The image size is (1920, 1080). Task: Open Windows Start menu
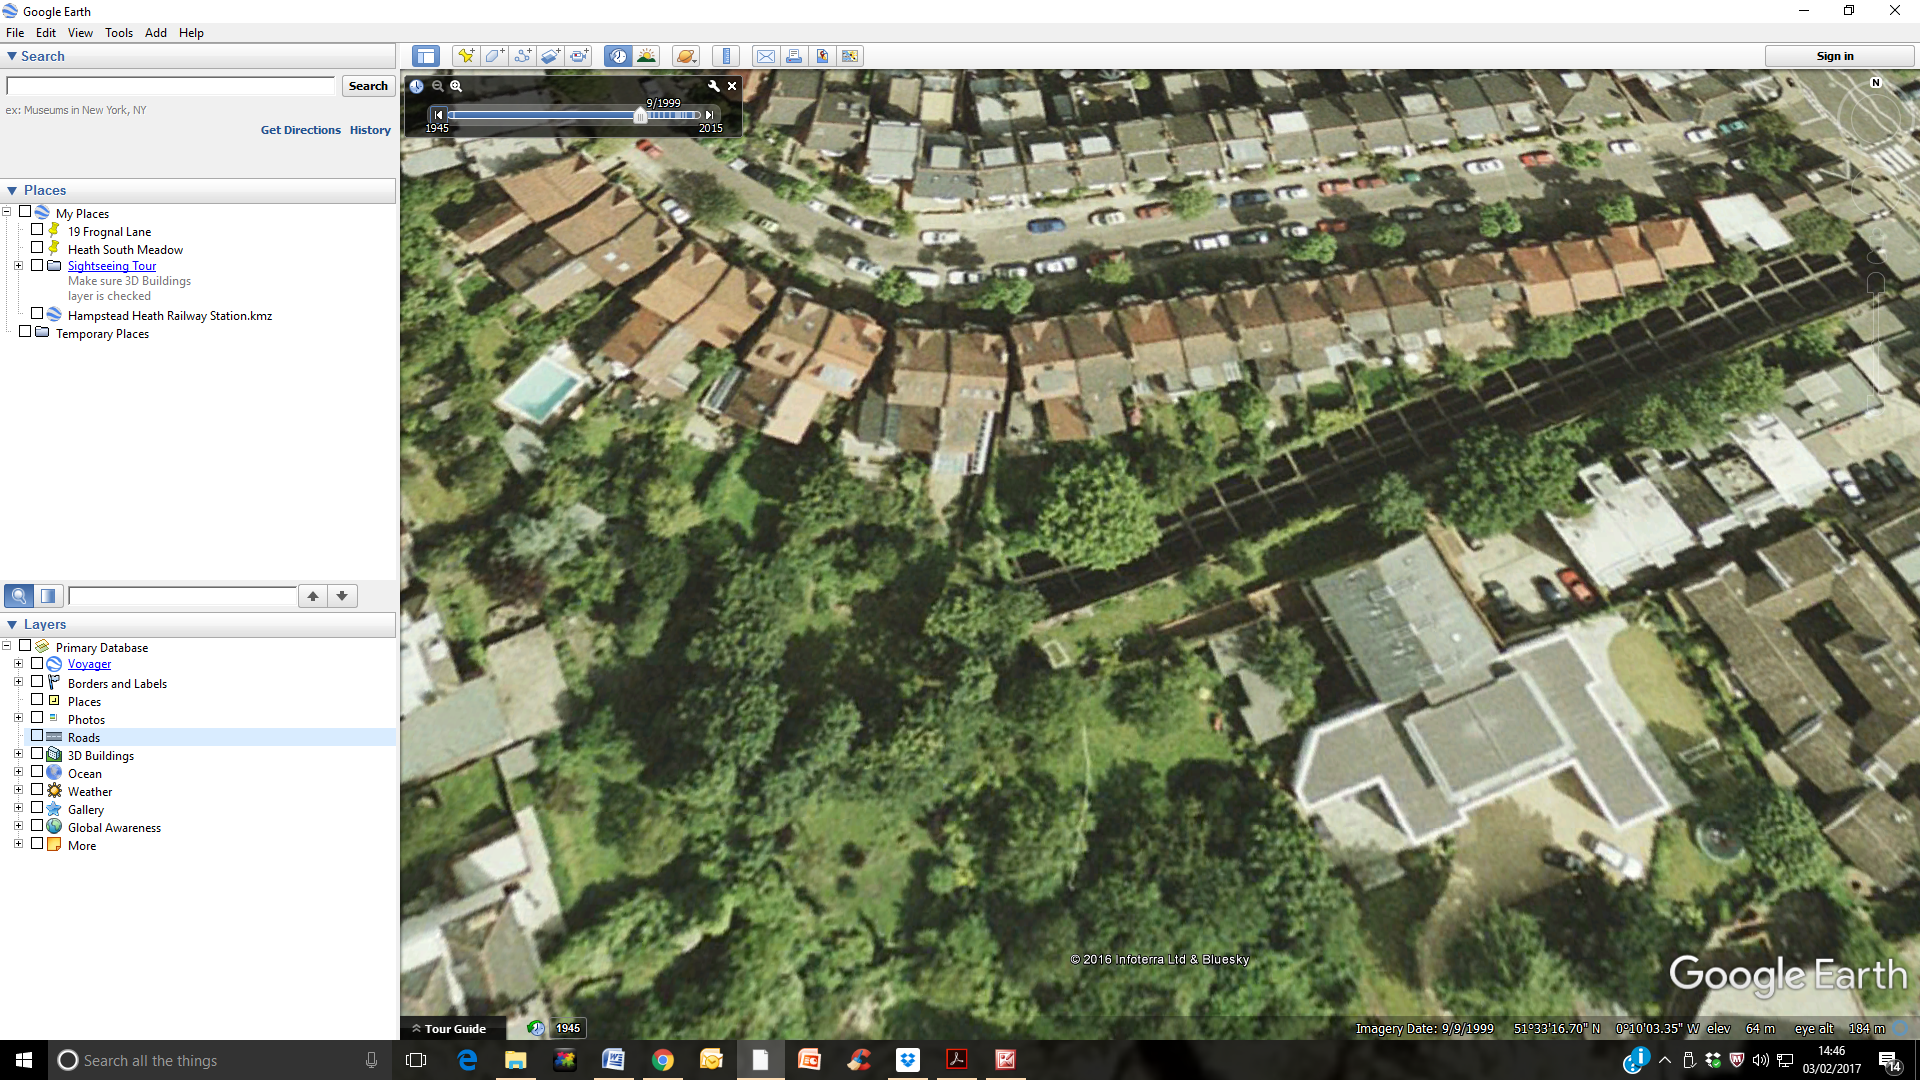click(24, 1060)
